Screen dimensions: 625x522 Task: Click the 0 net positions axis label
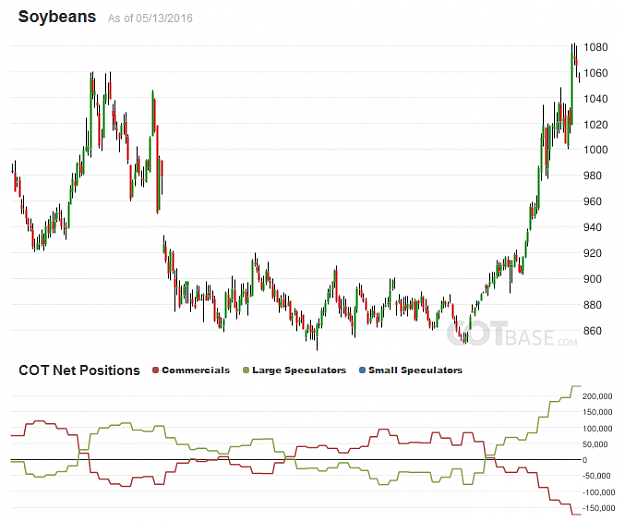[x=585, y=460]
